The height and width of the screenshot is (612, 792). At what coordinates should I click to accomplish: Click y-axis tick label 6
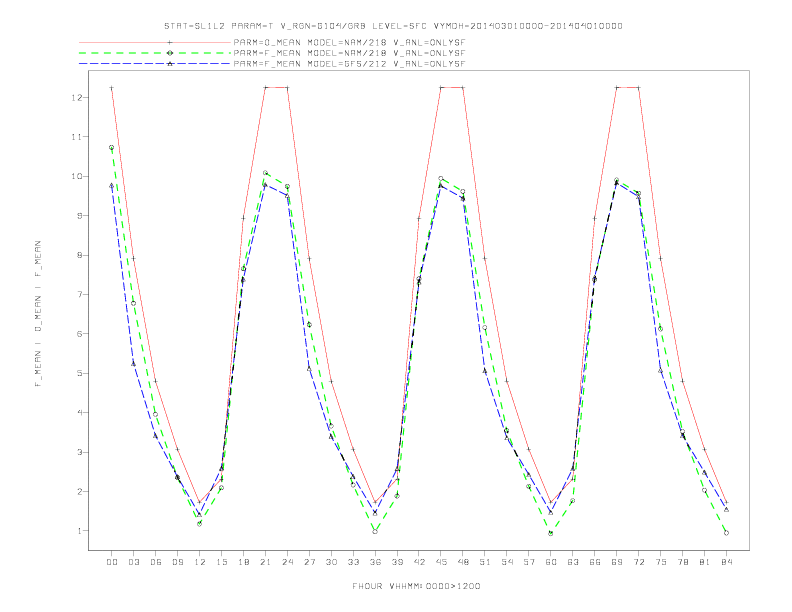point(80,334)
